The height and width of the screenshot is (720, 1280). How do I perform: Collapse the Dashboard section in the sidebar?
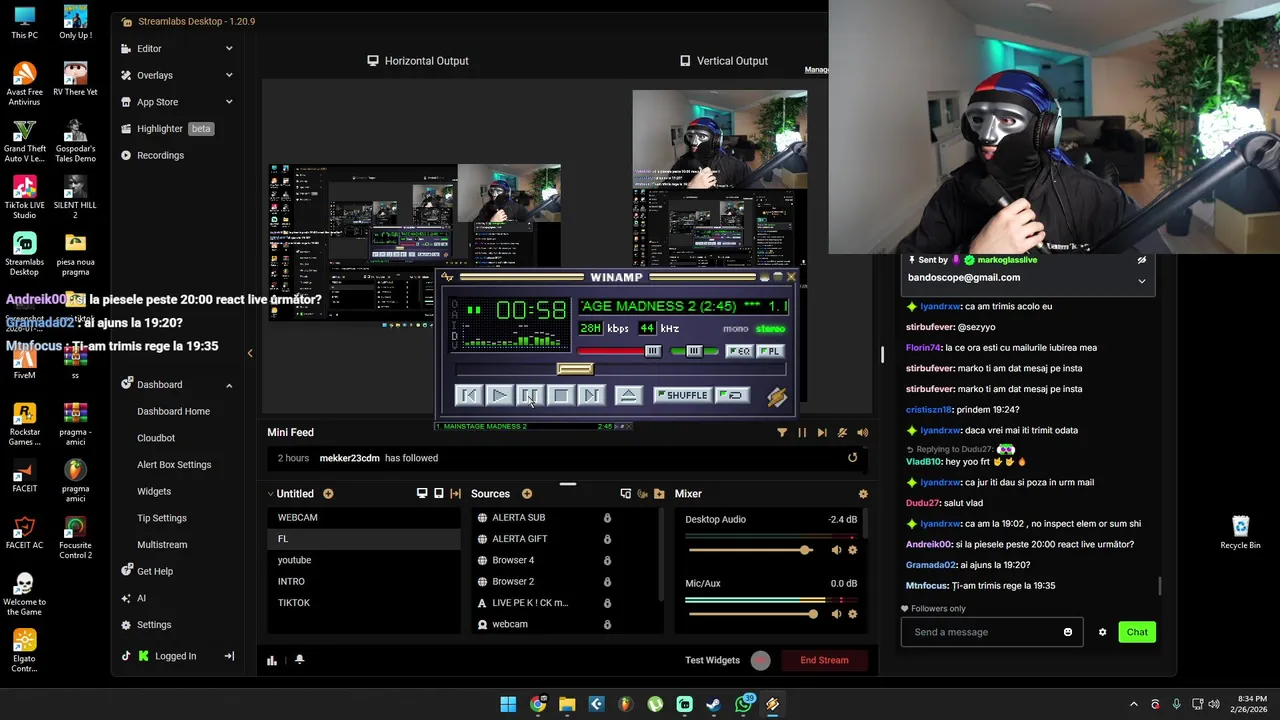click(x=228, y=385)
